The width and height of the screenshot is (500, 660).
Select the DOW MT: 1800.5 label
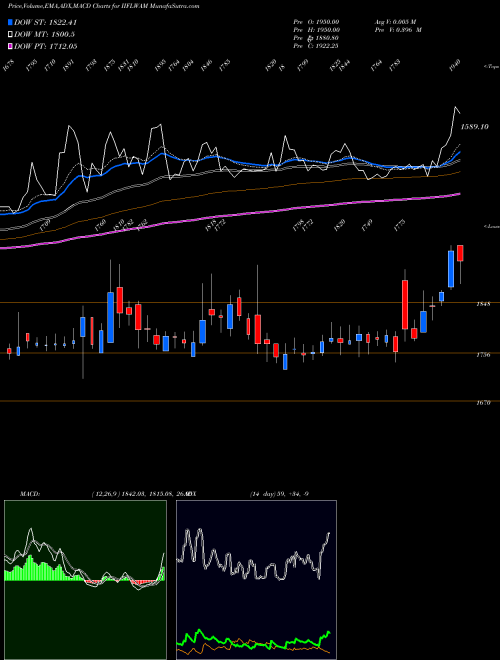pos(45,34)
